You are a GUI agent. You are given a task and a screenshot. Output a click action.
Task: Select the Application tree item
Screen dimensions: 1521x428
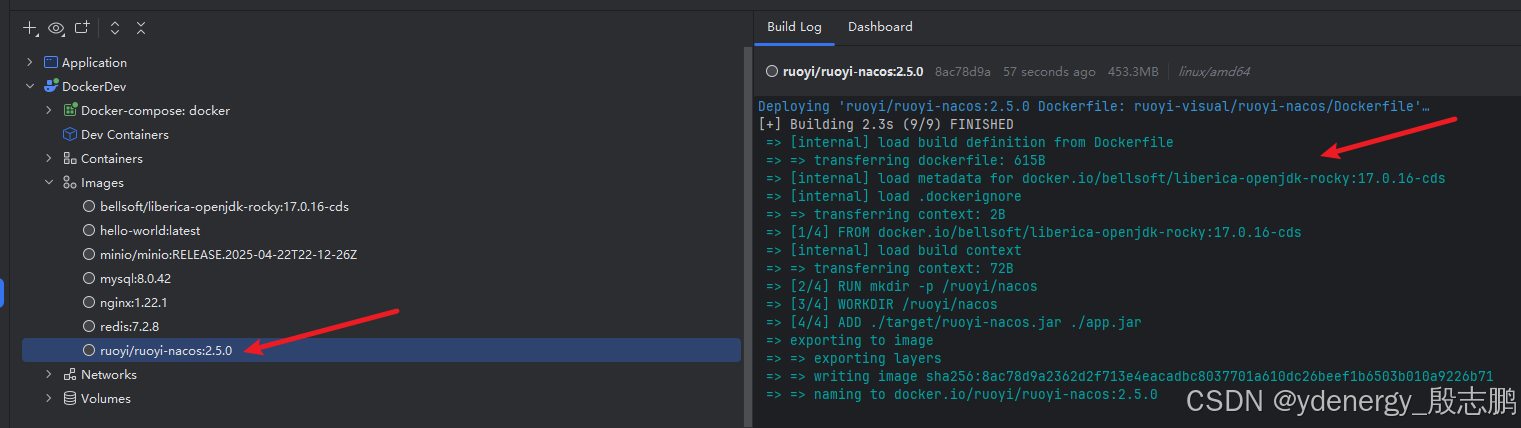(94, 62)
